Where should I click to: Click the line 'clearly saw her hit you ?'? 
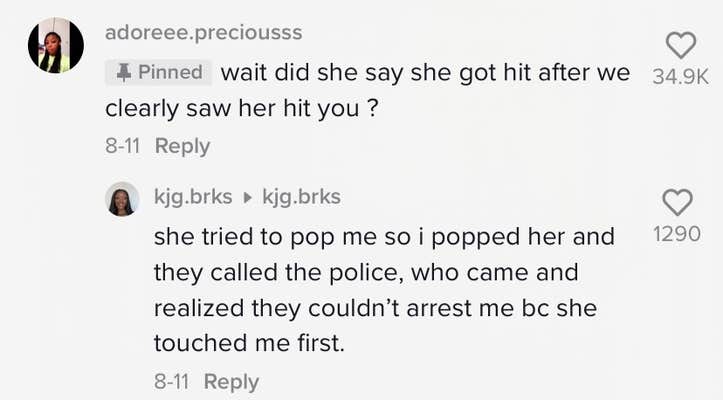(x=241, y=109)
